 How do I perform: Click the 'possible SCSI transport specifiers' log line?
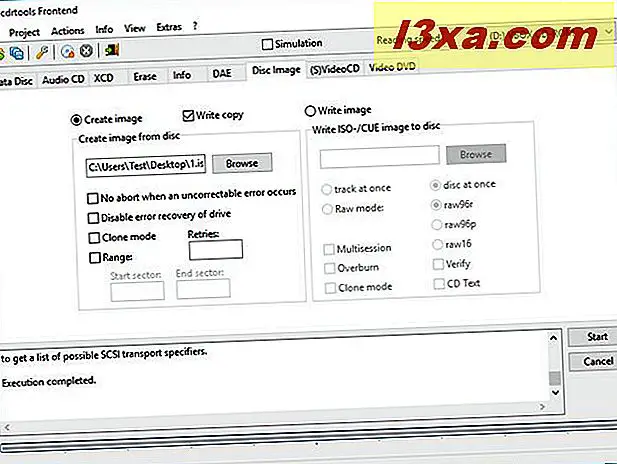104,355
